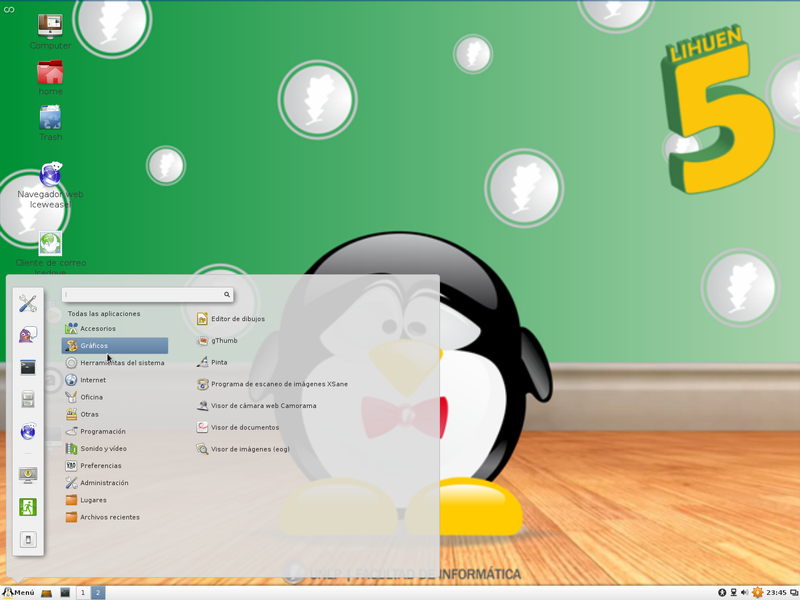800x600 pixels.
Task: Launch Visor de imágenes (eog)
Action: (249, 449)
